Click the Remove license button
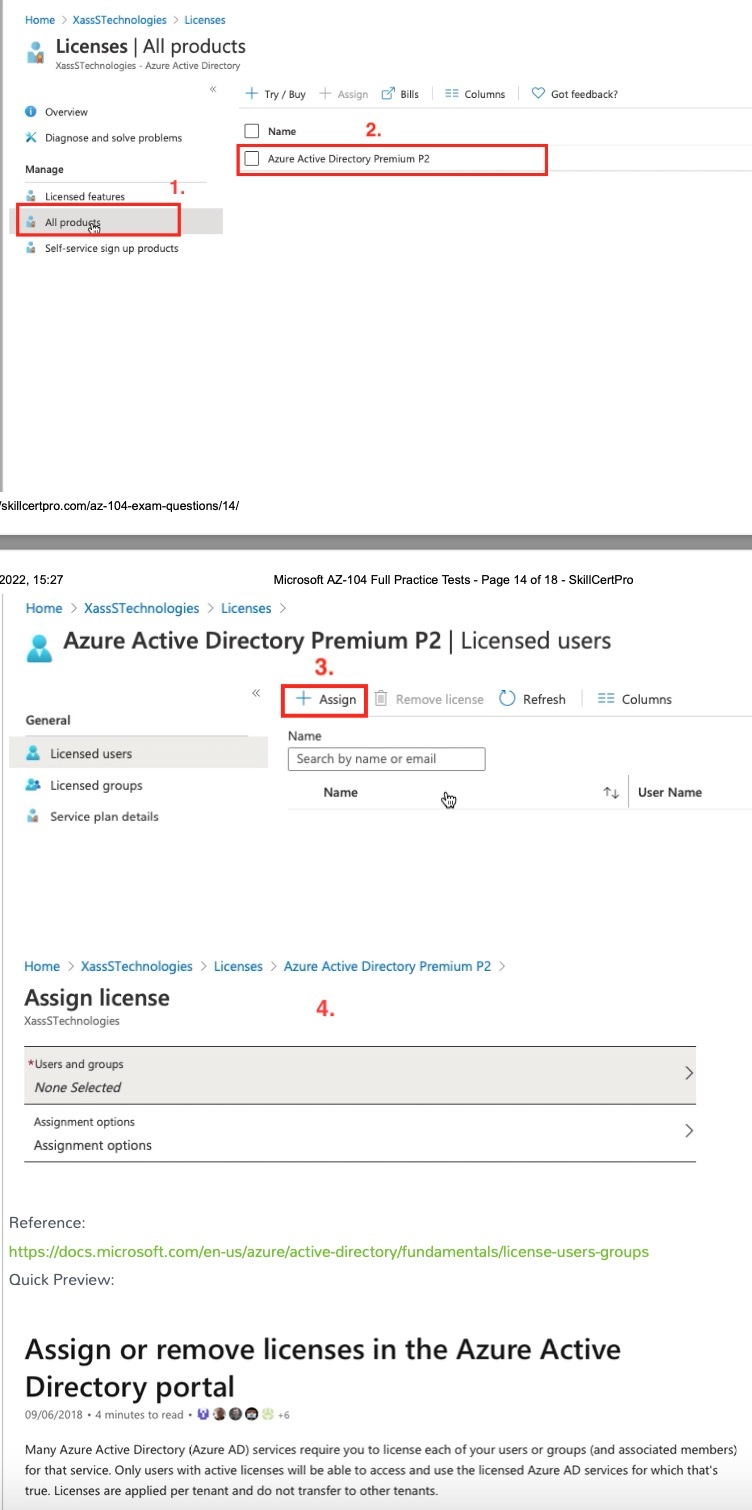The height and width of the screenshot is (1510, 752). (429, 699)
